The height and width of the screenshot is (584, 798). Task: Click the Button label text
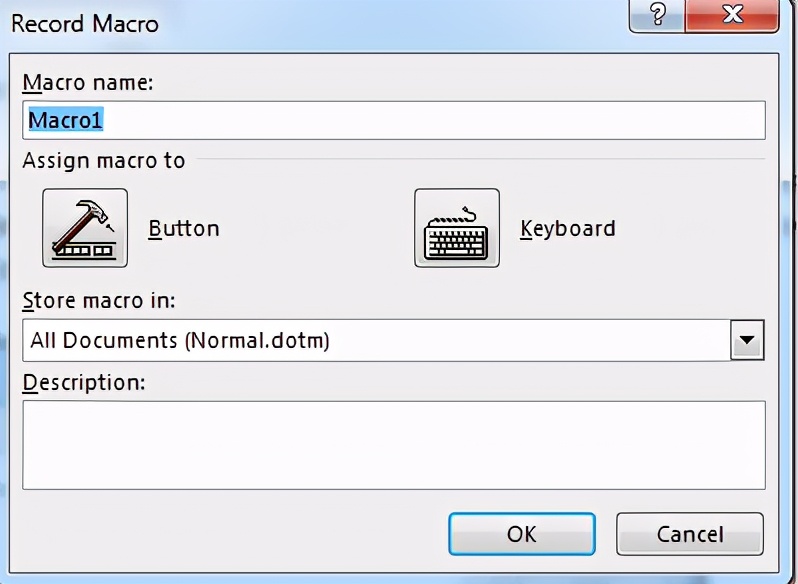coord(184,228)
